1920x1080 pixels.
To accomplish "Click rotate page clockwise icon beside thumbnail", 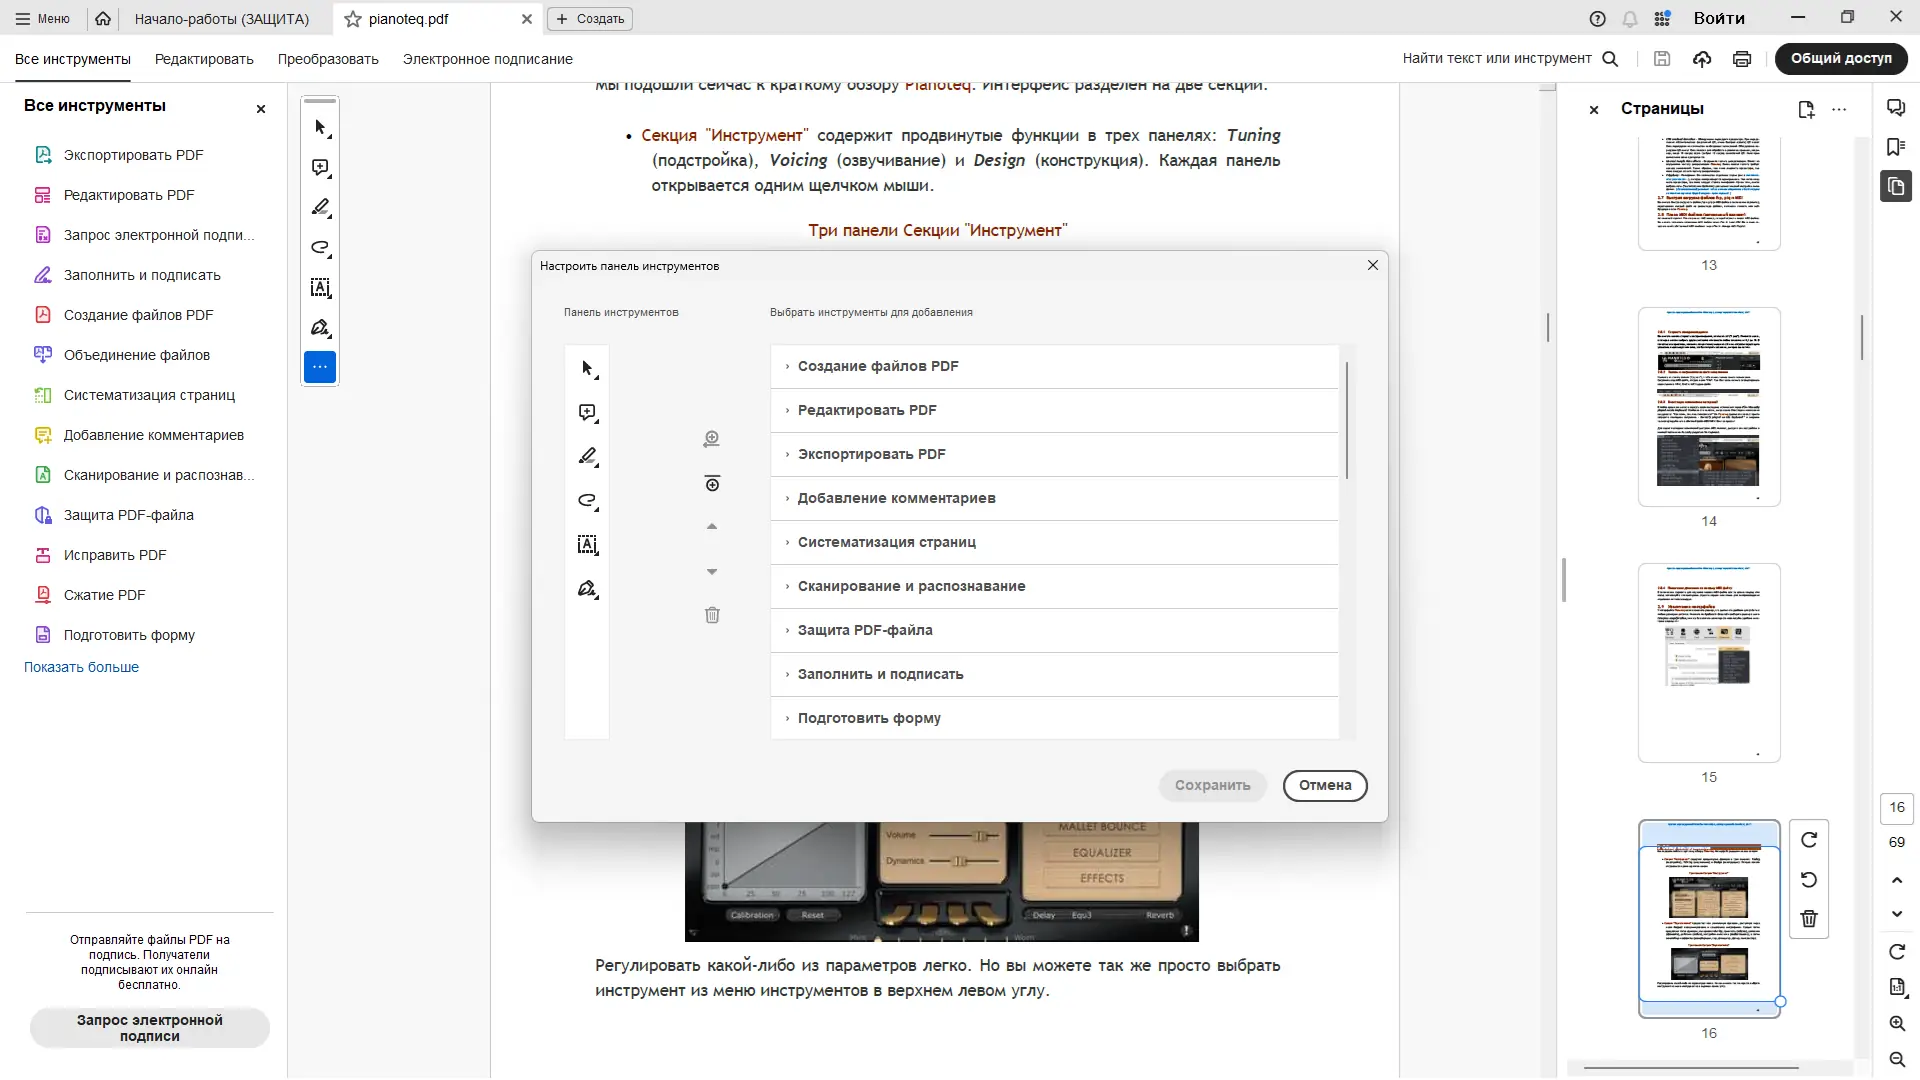I will pyautogui.click(x=1809, y=840).
